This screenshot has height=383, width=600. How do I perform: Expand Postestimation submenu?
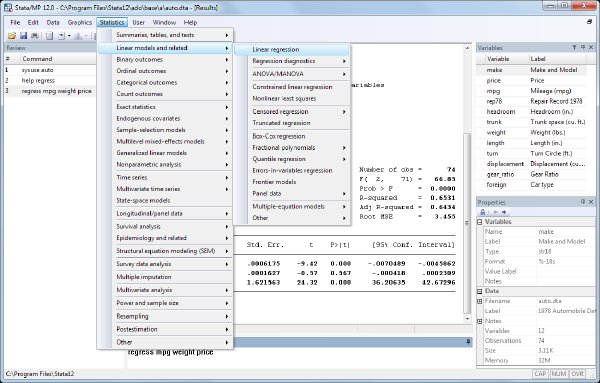[165, 329]
